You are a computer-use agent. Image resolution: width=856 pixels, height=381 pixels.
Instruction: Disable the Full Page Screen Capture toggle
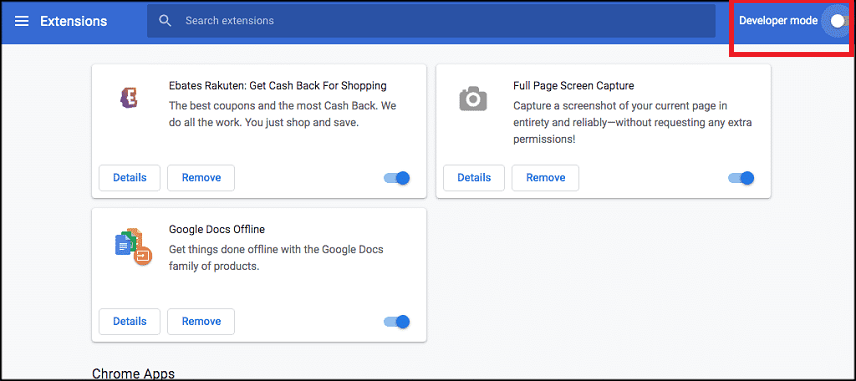741,178
